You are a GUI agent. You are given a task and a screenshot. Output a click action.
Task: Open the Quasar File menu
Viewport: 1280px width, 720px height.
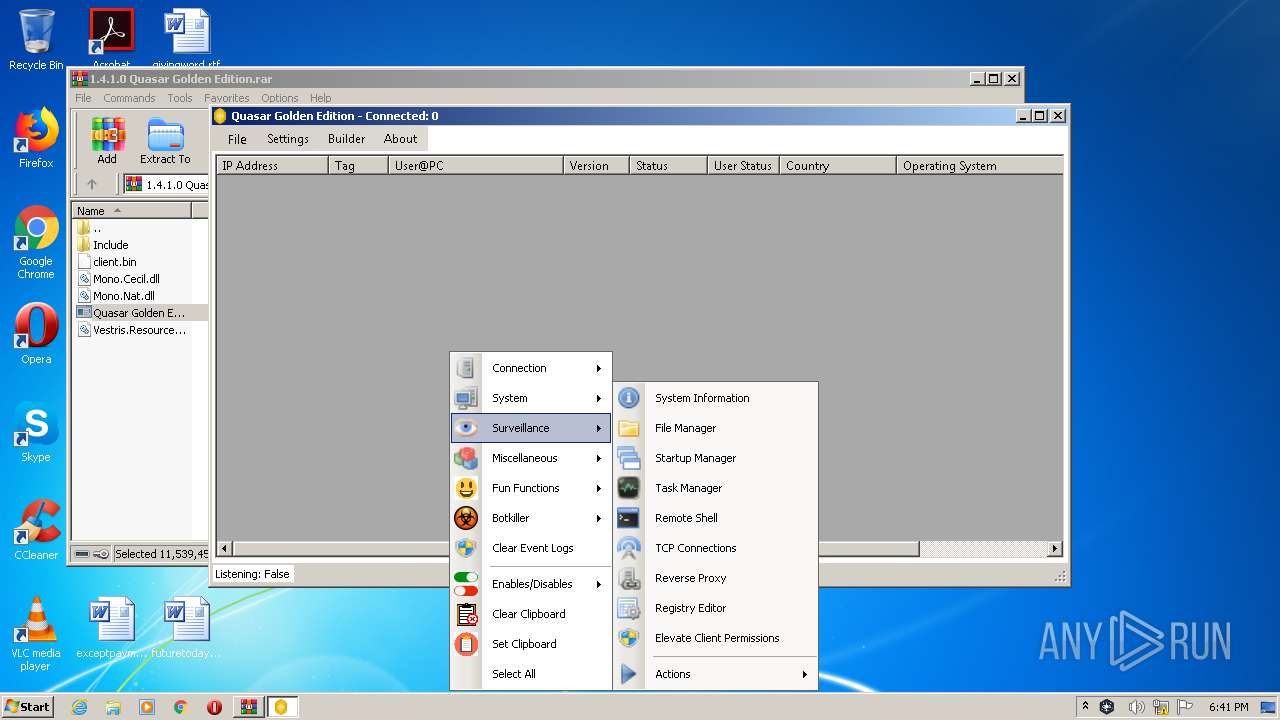tap(237, 139)
